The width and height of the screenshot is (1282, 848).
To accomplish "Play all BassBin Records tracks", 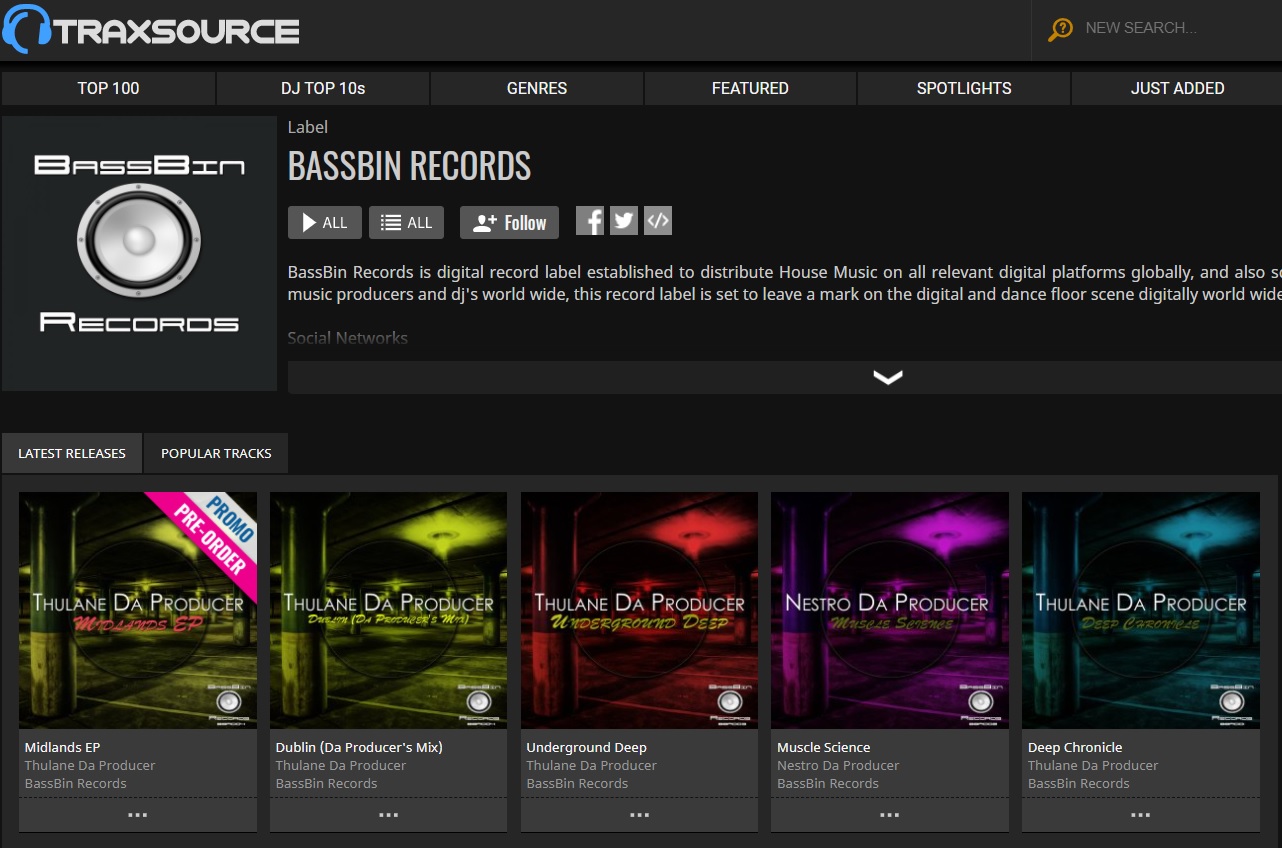I will tap(325, 223).
